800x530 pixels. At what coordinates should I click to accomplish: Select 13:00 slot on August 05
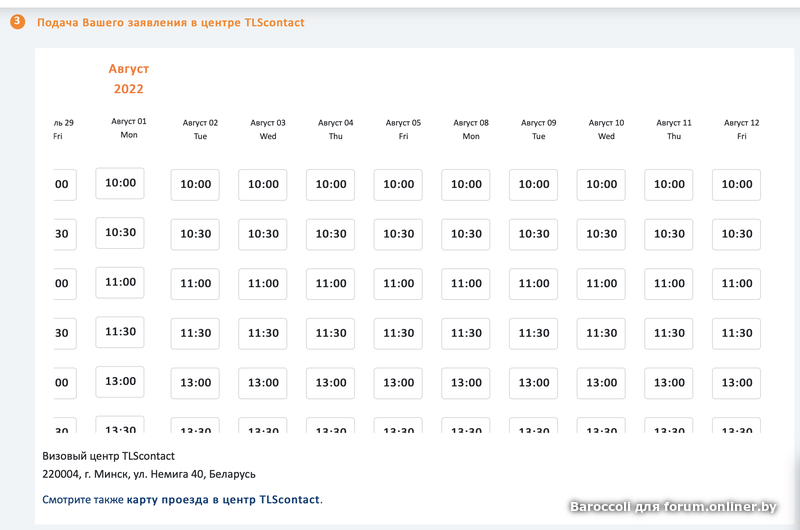click(398, 382)
